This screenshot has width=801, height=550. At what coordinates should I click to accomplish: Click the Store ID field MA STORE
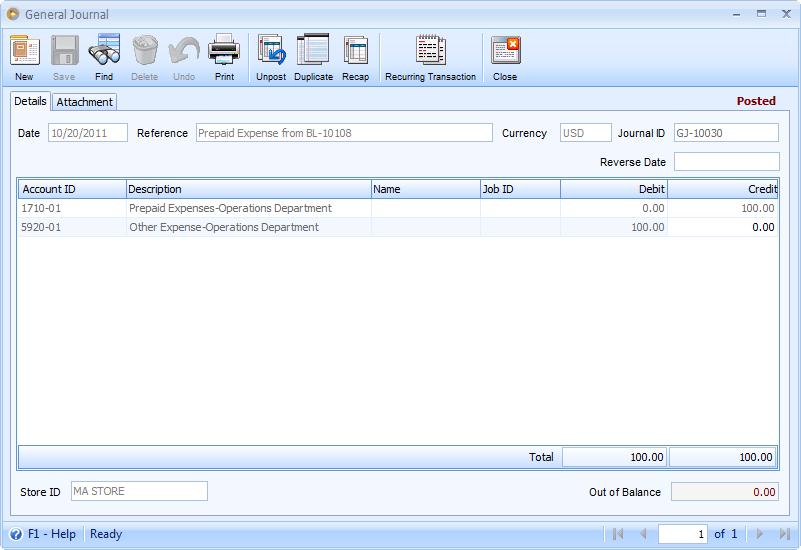(x=139, y=491)
